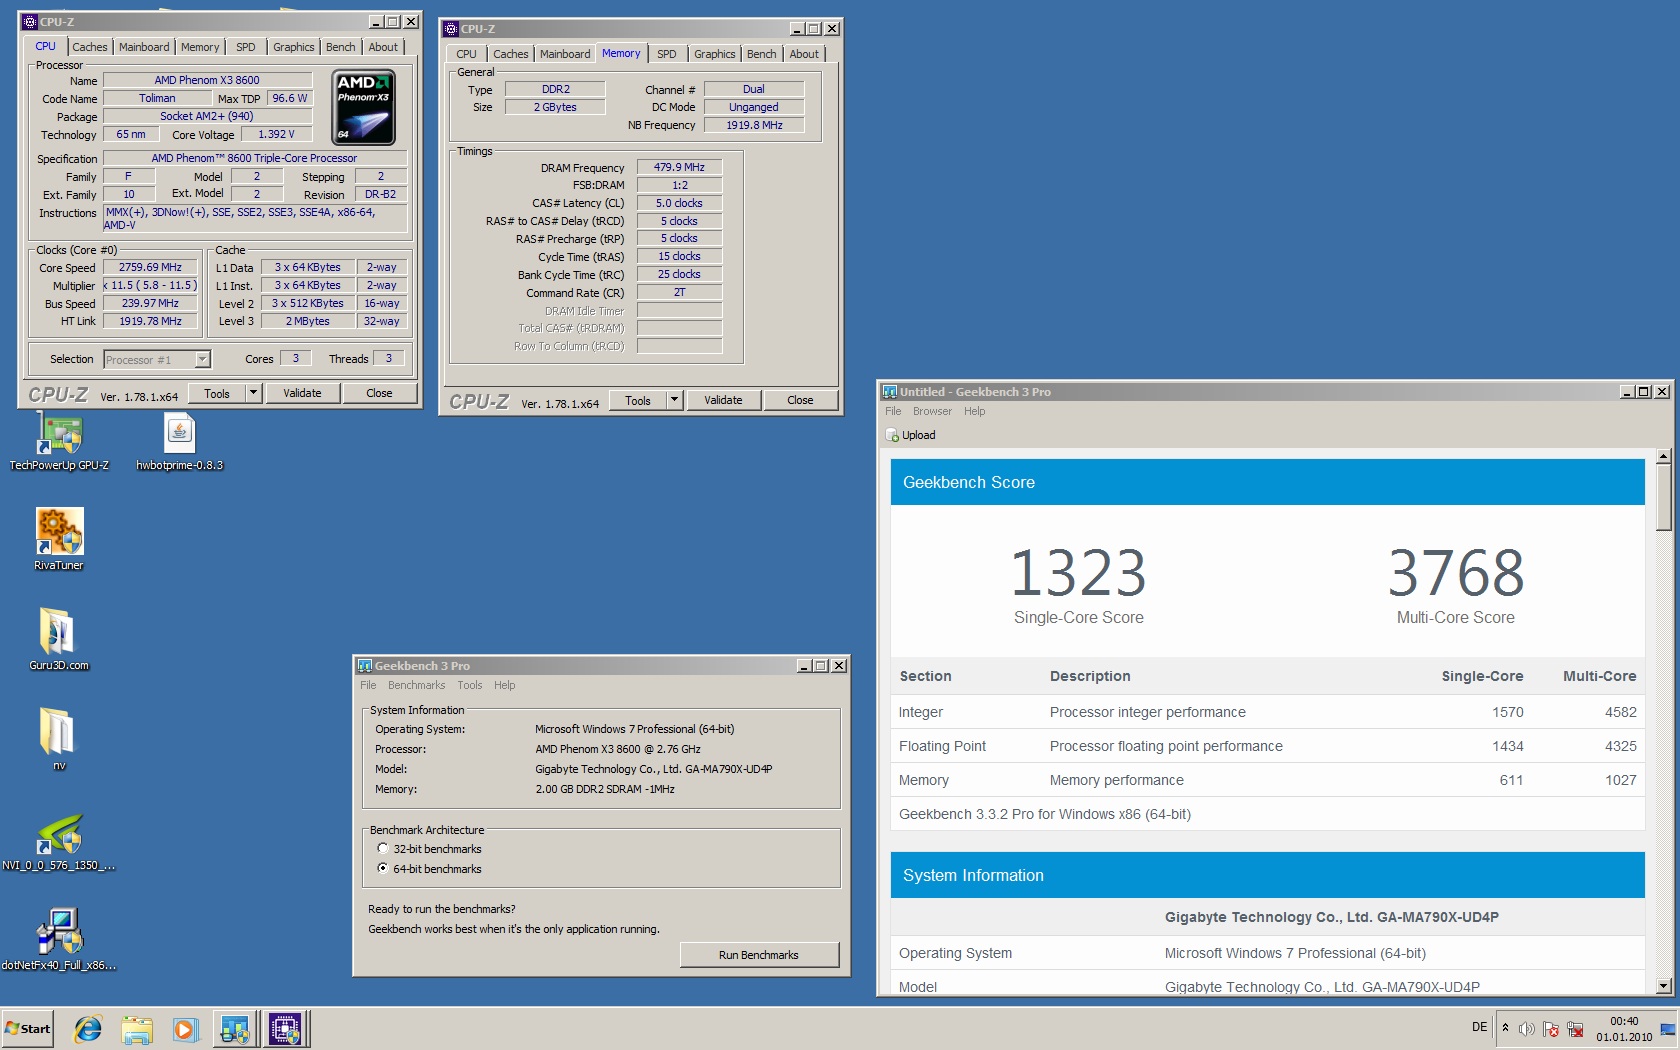Click the NB Frequency value 1919.8 MHz
Screen dimensions: 1680x1050
[754, 125]
